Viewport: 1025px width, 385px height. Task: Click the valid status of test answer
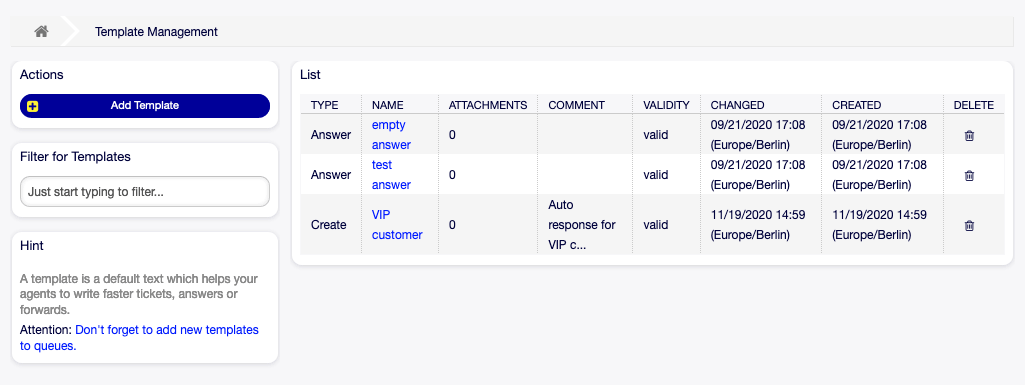[x=656, y=175]
